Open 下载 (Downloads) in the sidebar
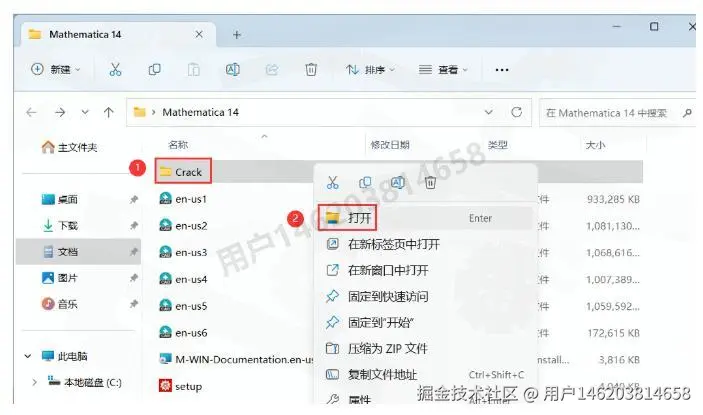Image resolution: width=703 pixels, height=415 pixels. click(60, 225)
